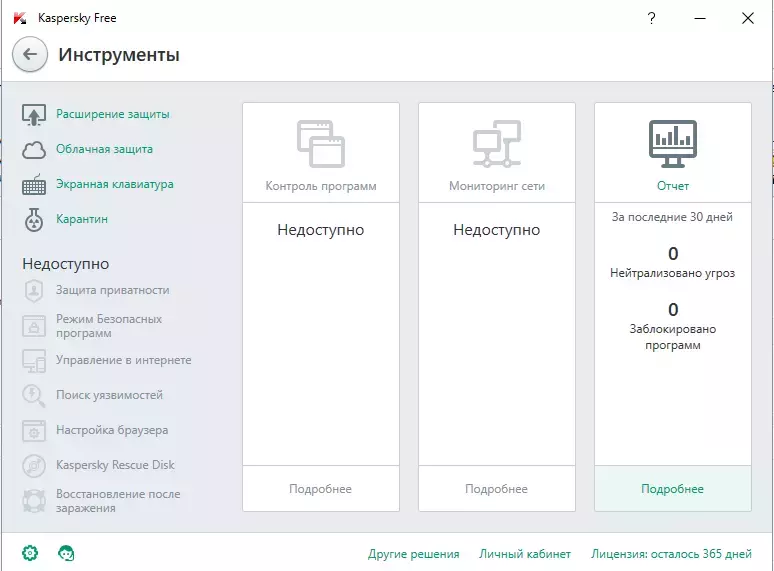Click the vulnerability scan magnifier icon
Viewport: 774px width, 571px height.
[x=34, y=396]
